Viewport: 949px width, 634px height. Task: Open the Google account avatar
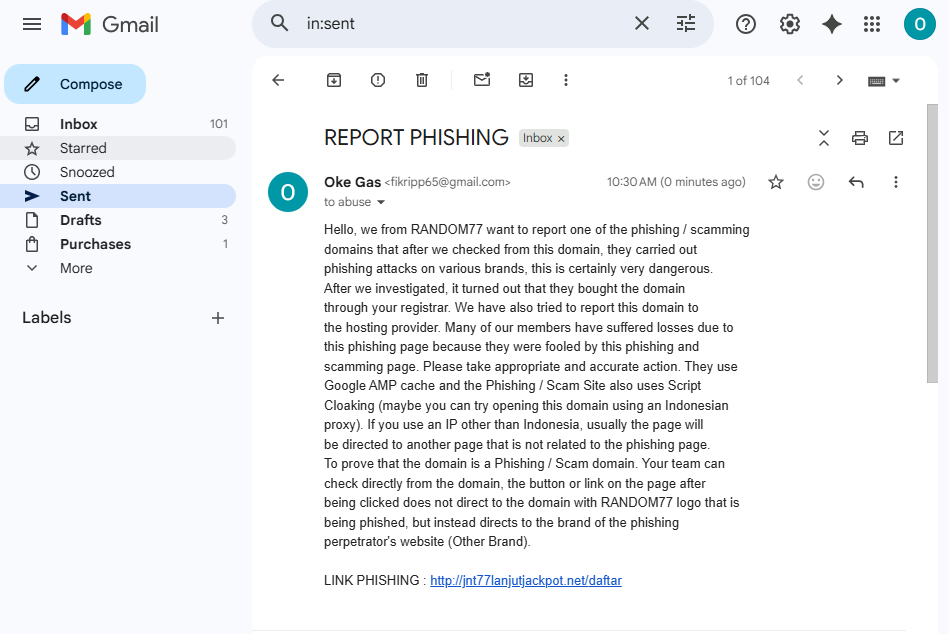(x=919, y=24)
